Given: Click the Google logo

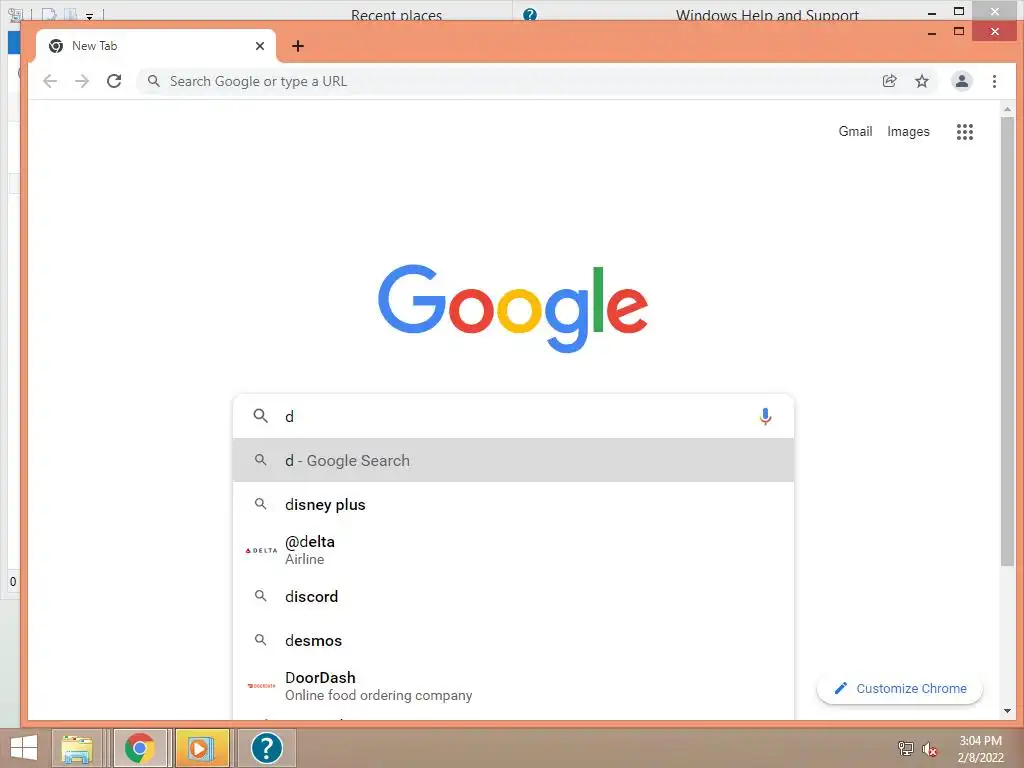Looking at the screenshot, I should (513, 308).
